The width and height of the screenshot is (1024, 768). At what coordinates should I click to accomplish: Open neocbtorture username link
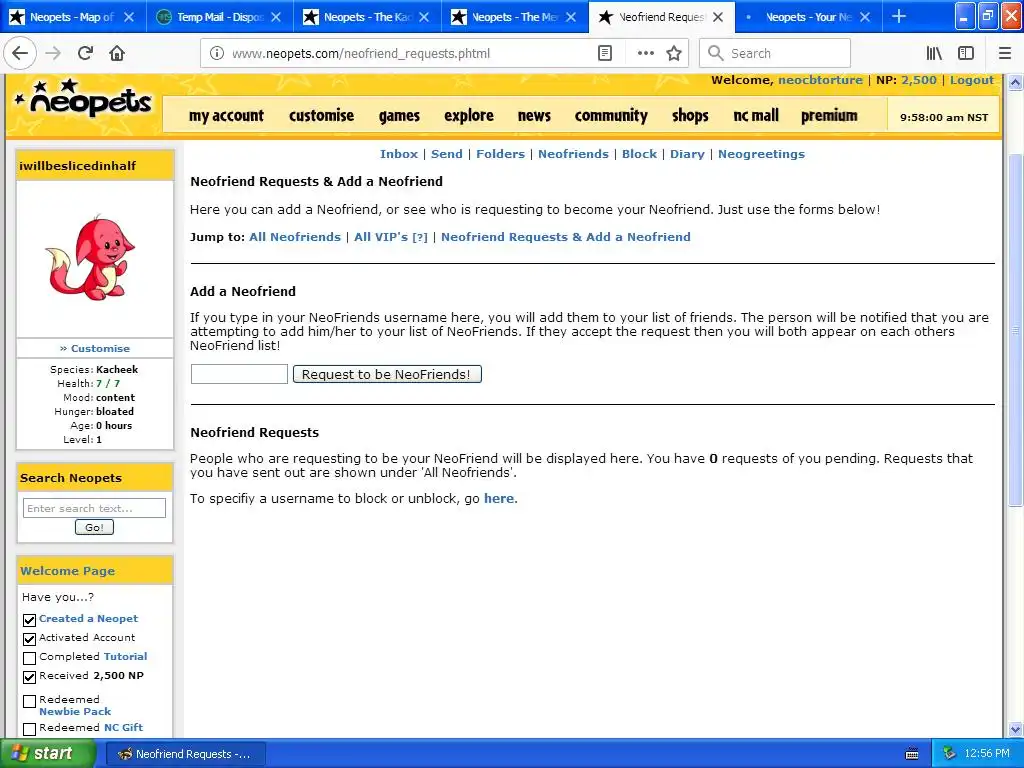pyautogui.click(x=820, y=80)
